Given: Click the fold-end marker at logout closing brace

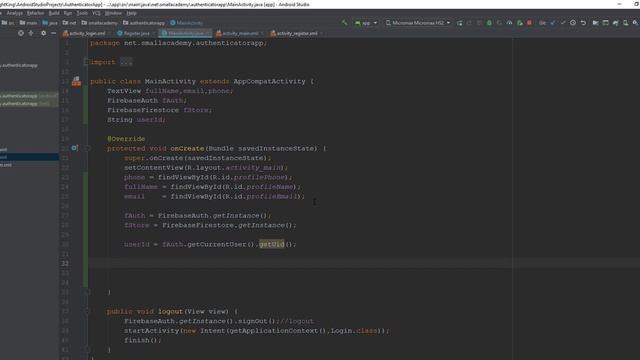Looking at the screenshot, I should tap(87, 349).
